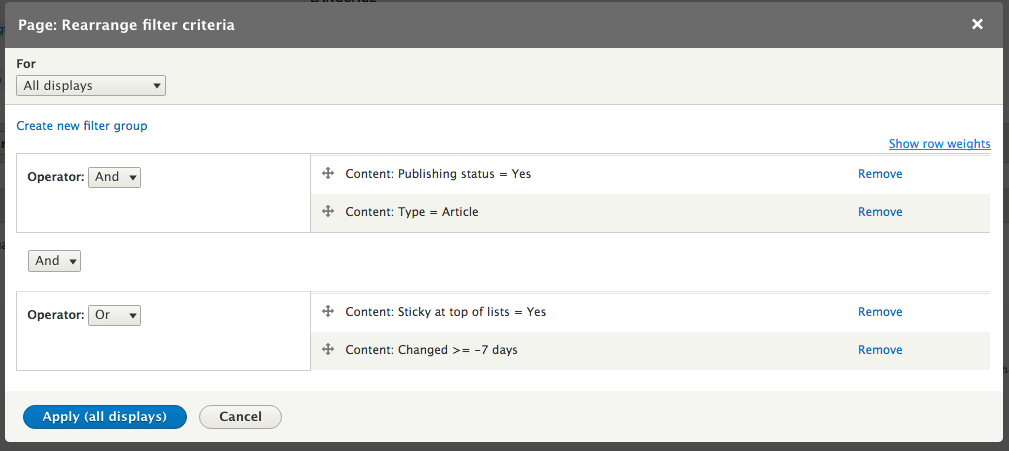
Task: Open second group Operator Or dropdown
Action: click(115, 315)
